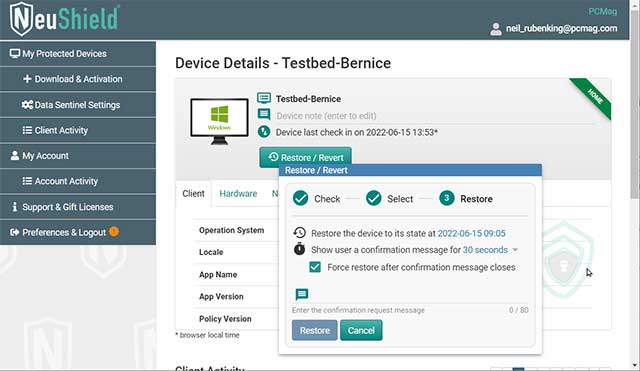Viewport: 640px width, 371px height.
Task: Click the monitor icon beside My Protected Devices
Action: click(15, 53)
